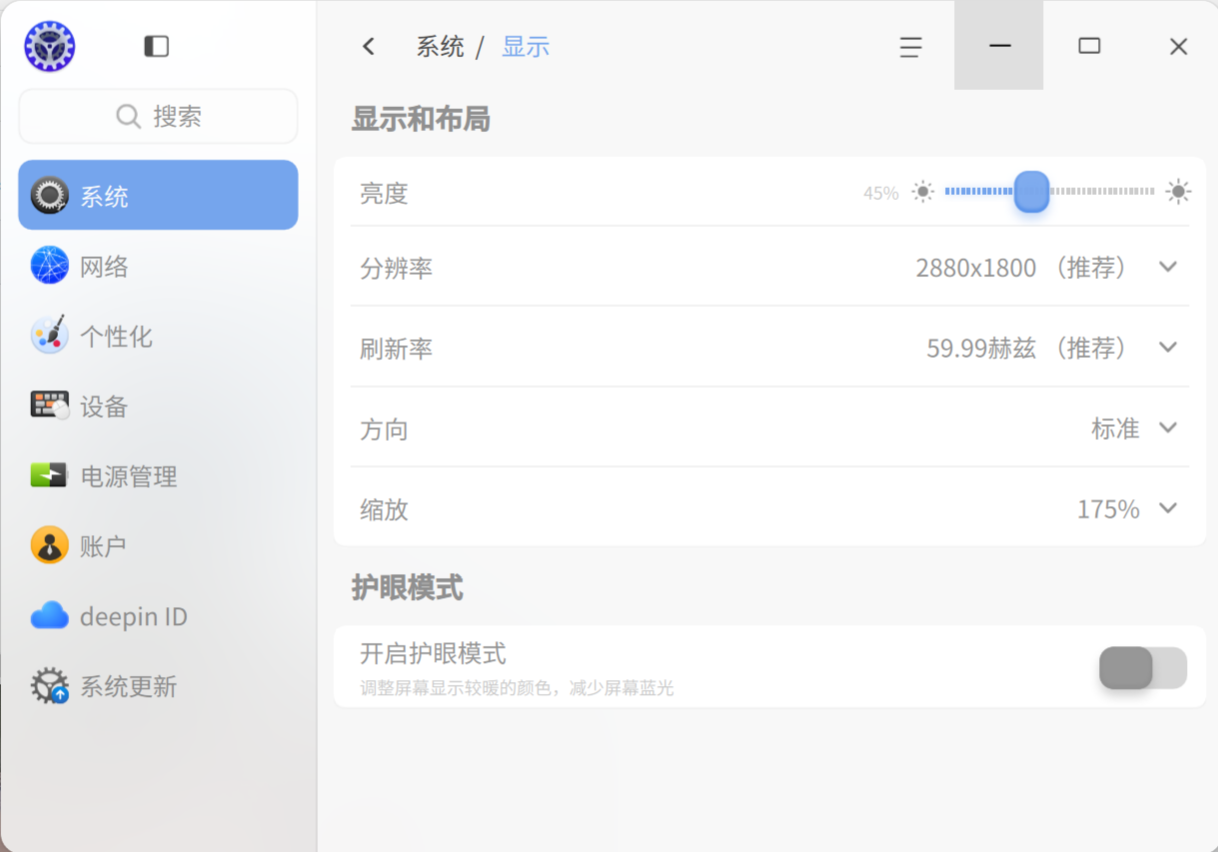Click the high brightness sun icon
The width and height of the screenshot is (1218, 852).
click(1178, 191)
